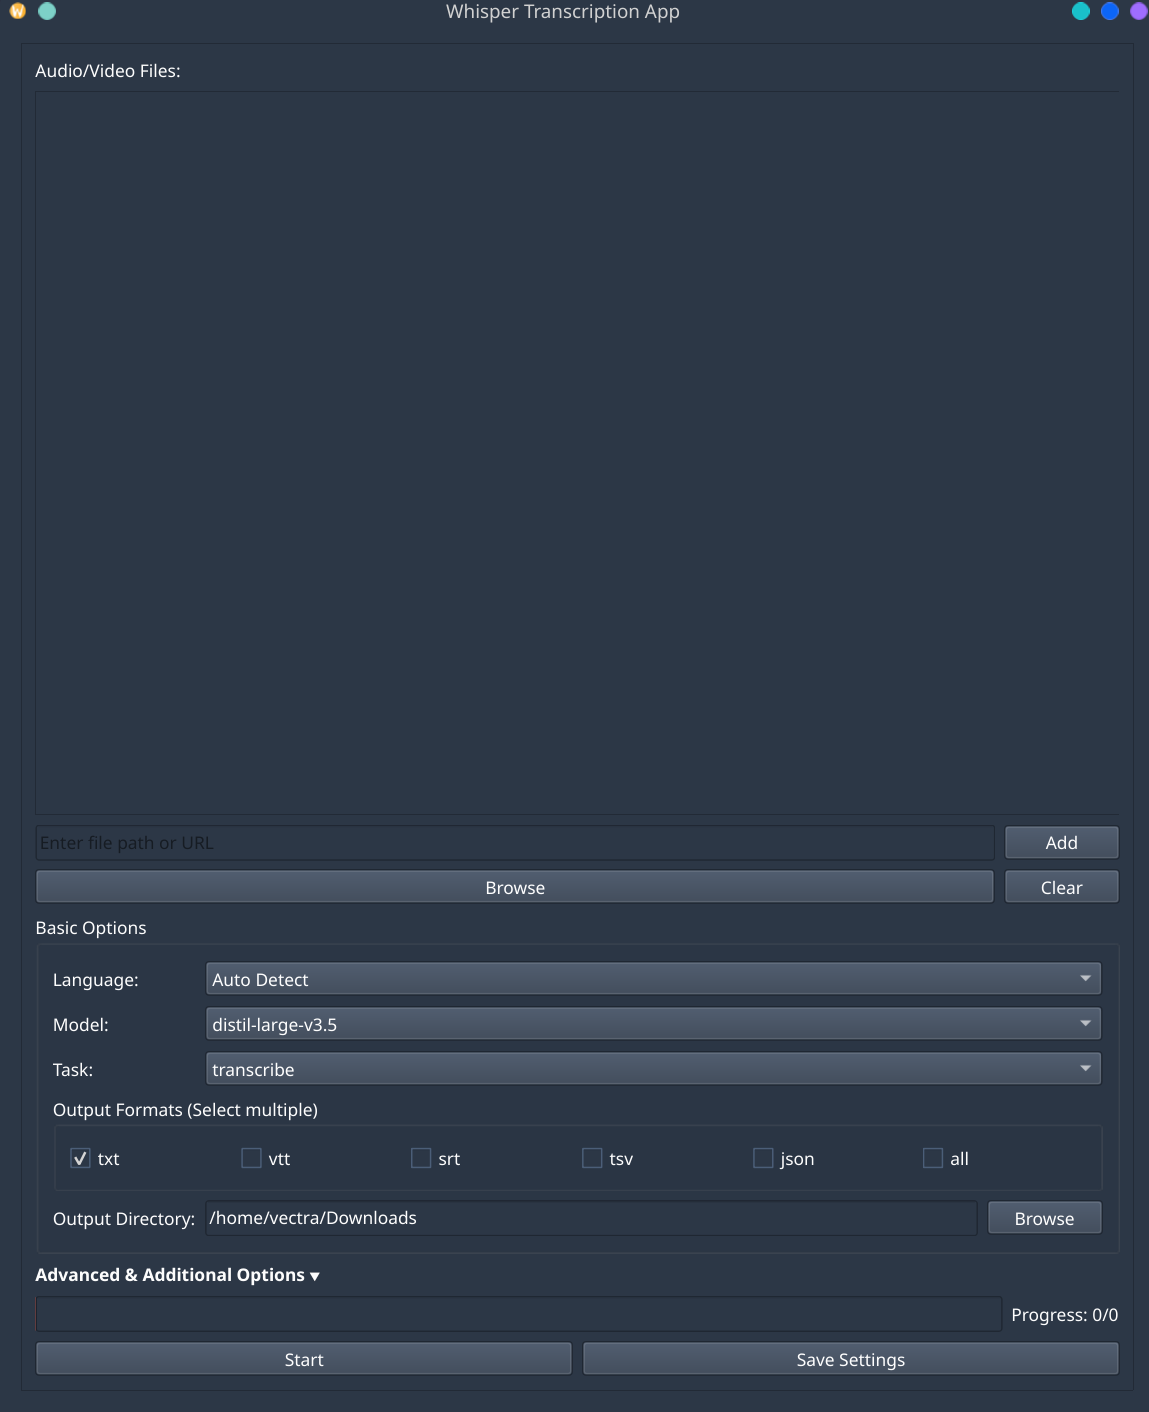Enable the srt output format
This screenshot has height=1412, width=1149.
421,1158
